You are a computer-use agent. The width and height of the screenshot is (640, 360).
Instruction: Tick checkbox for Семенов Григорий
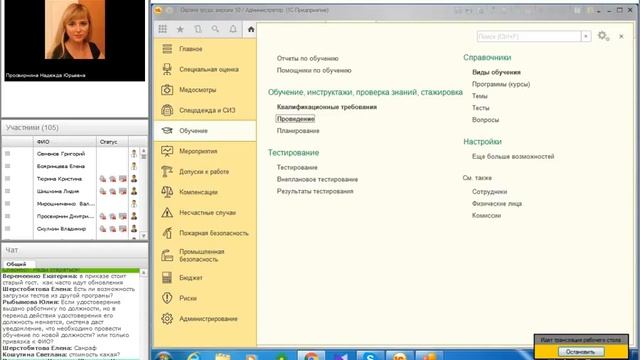click(7, 153)
